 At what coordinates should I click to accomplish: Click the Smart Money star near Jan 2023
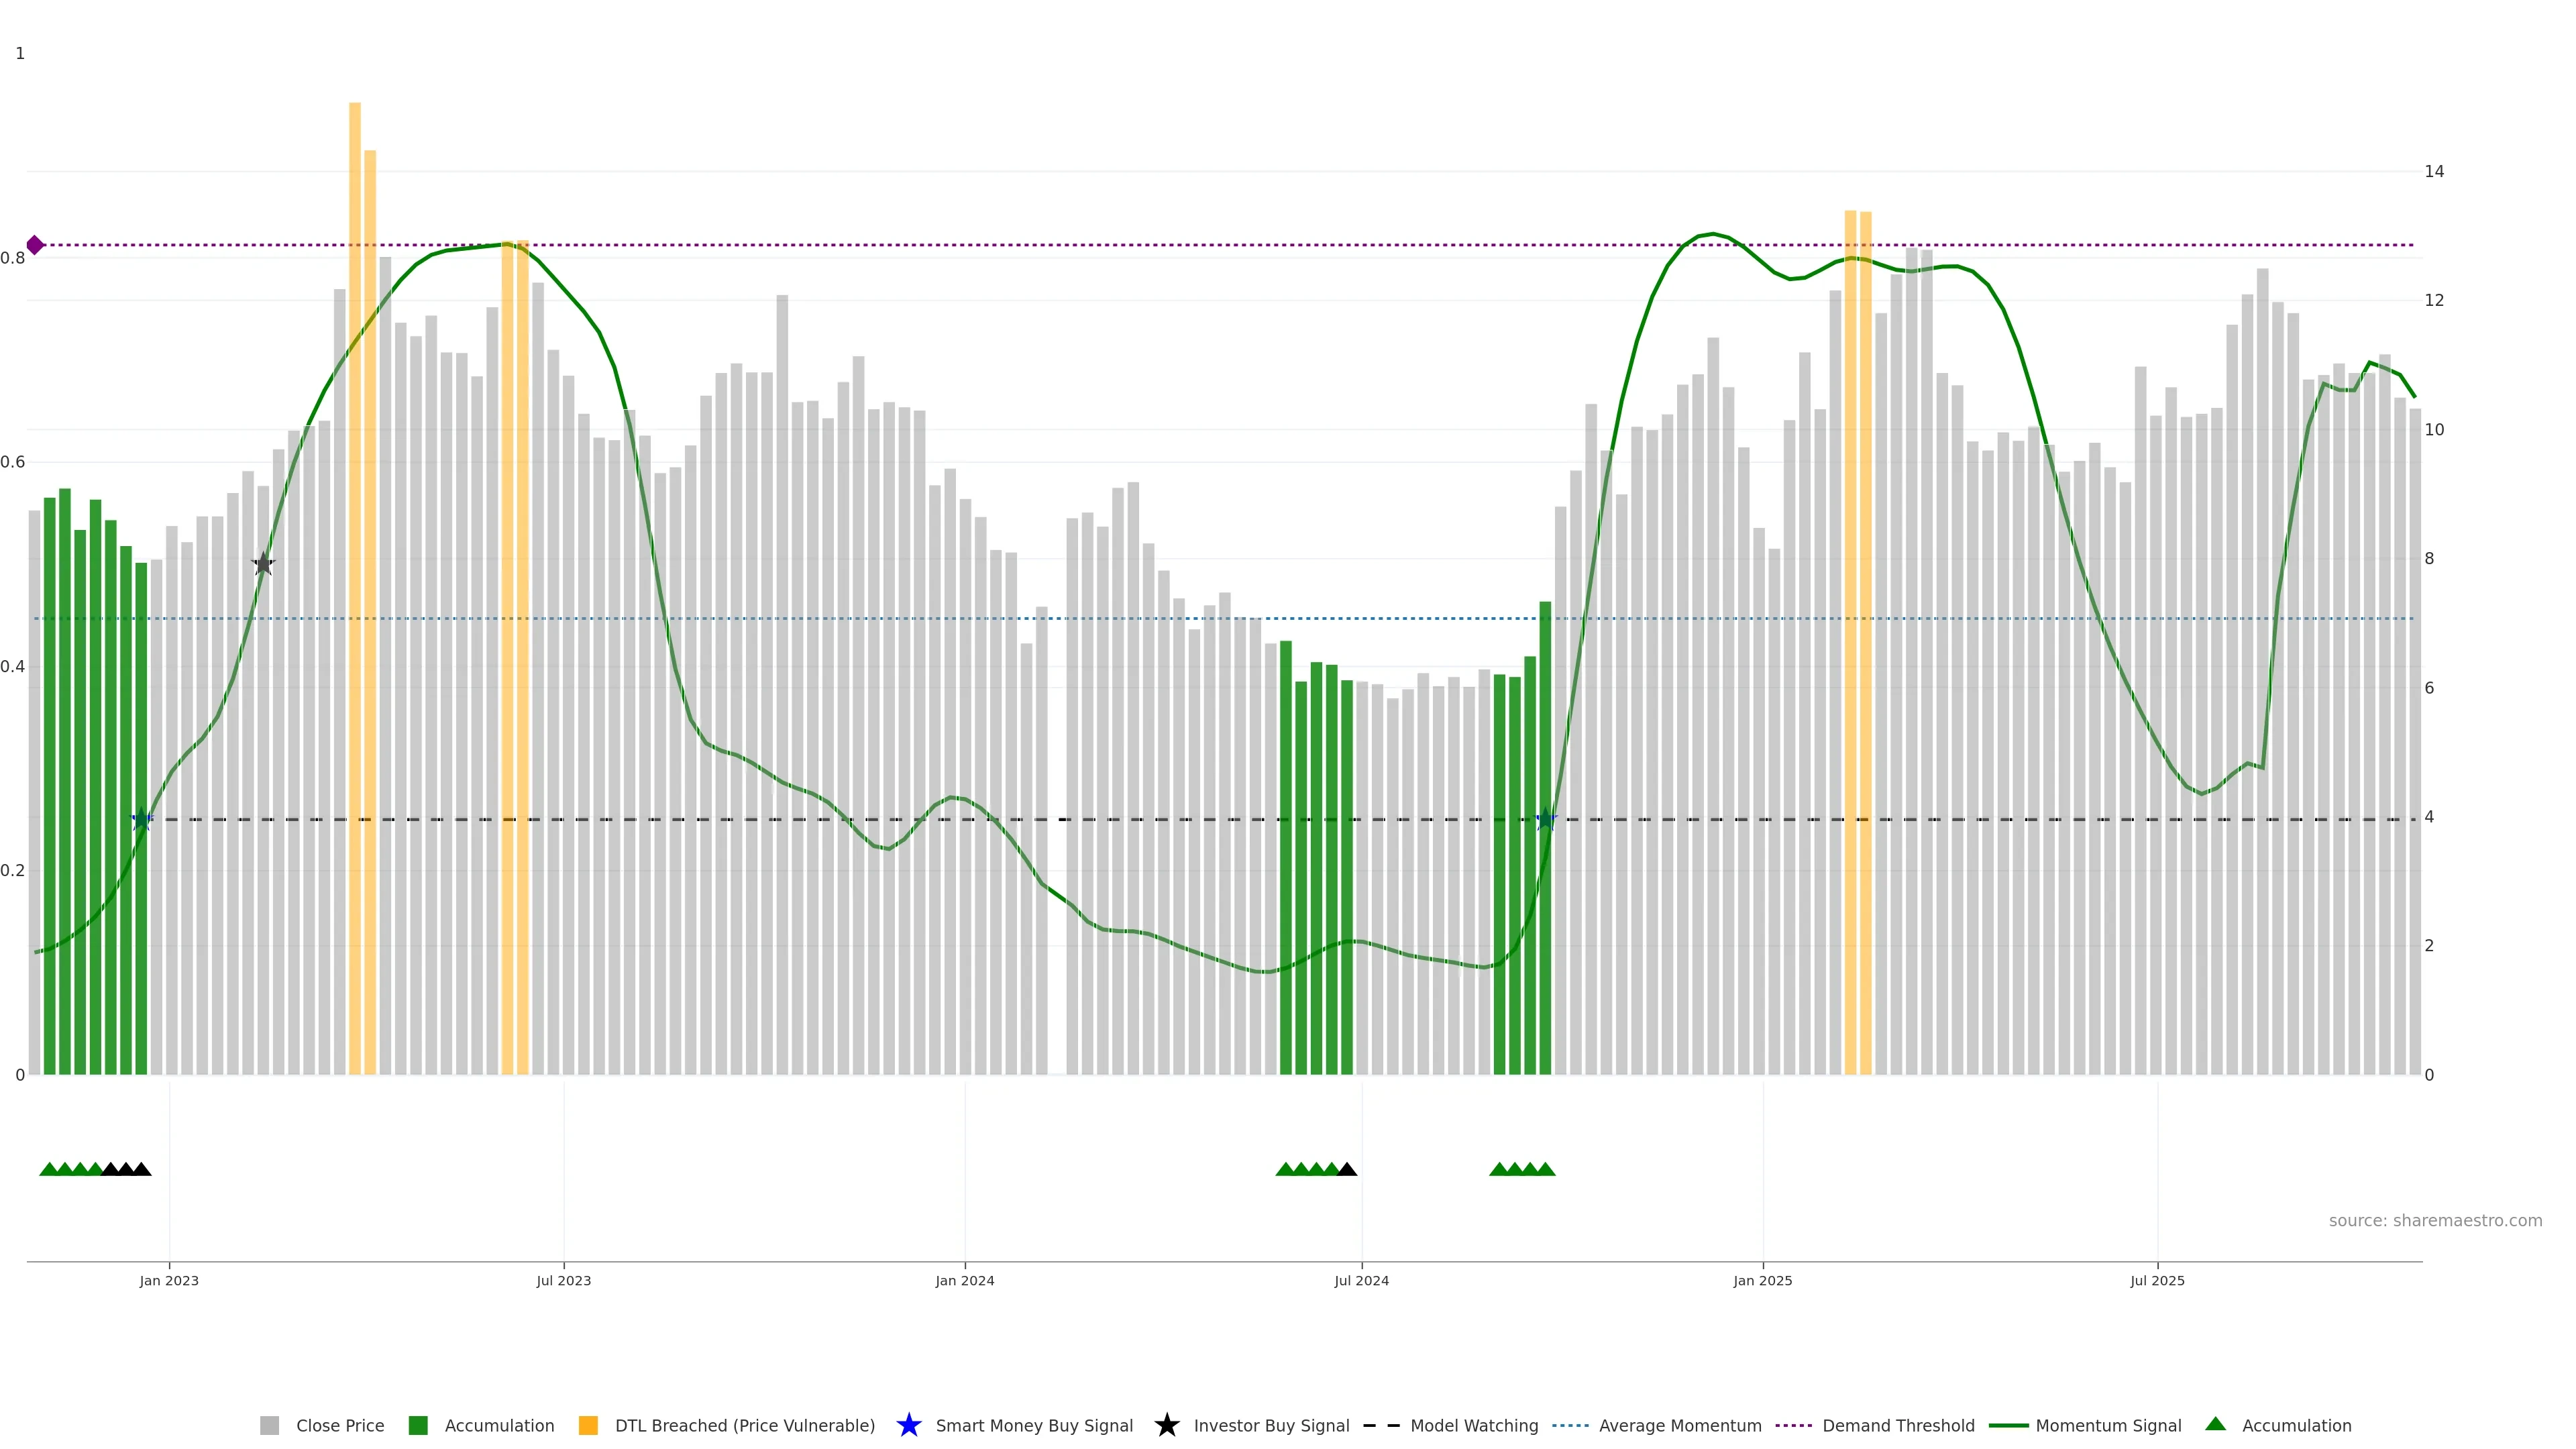coord(141,820)
